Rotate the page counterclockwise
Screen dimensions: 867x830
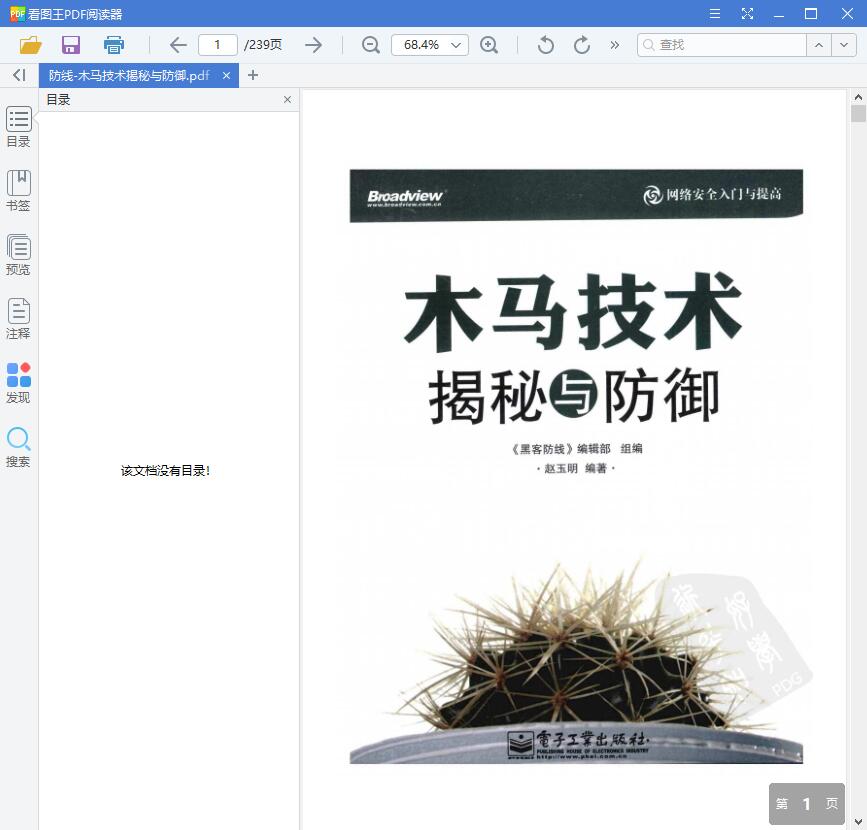click(545, 45)
